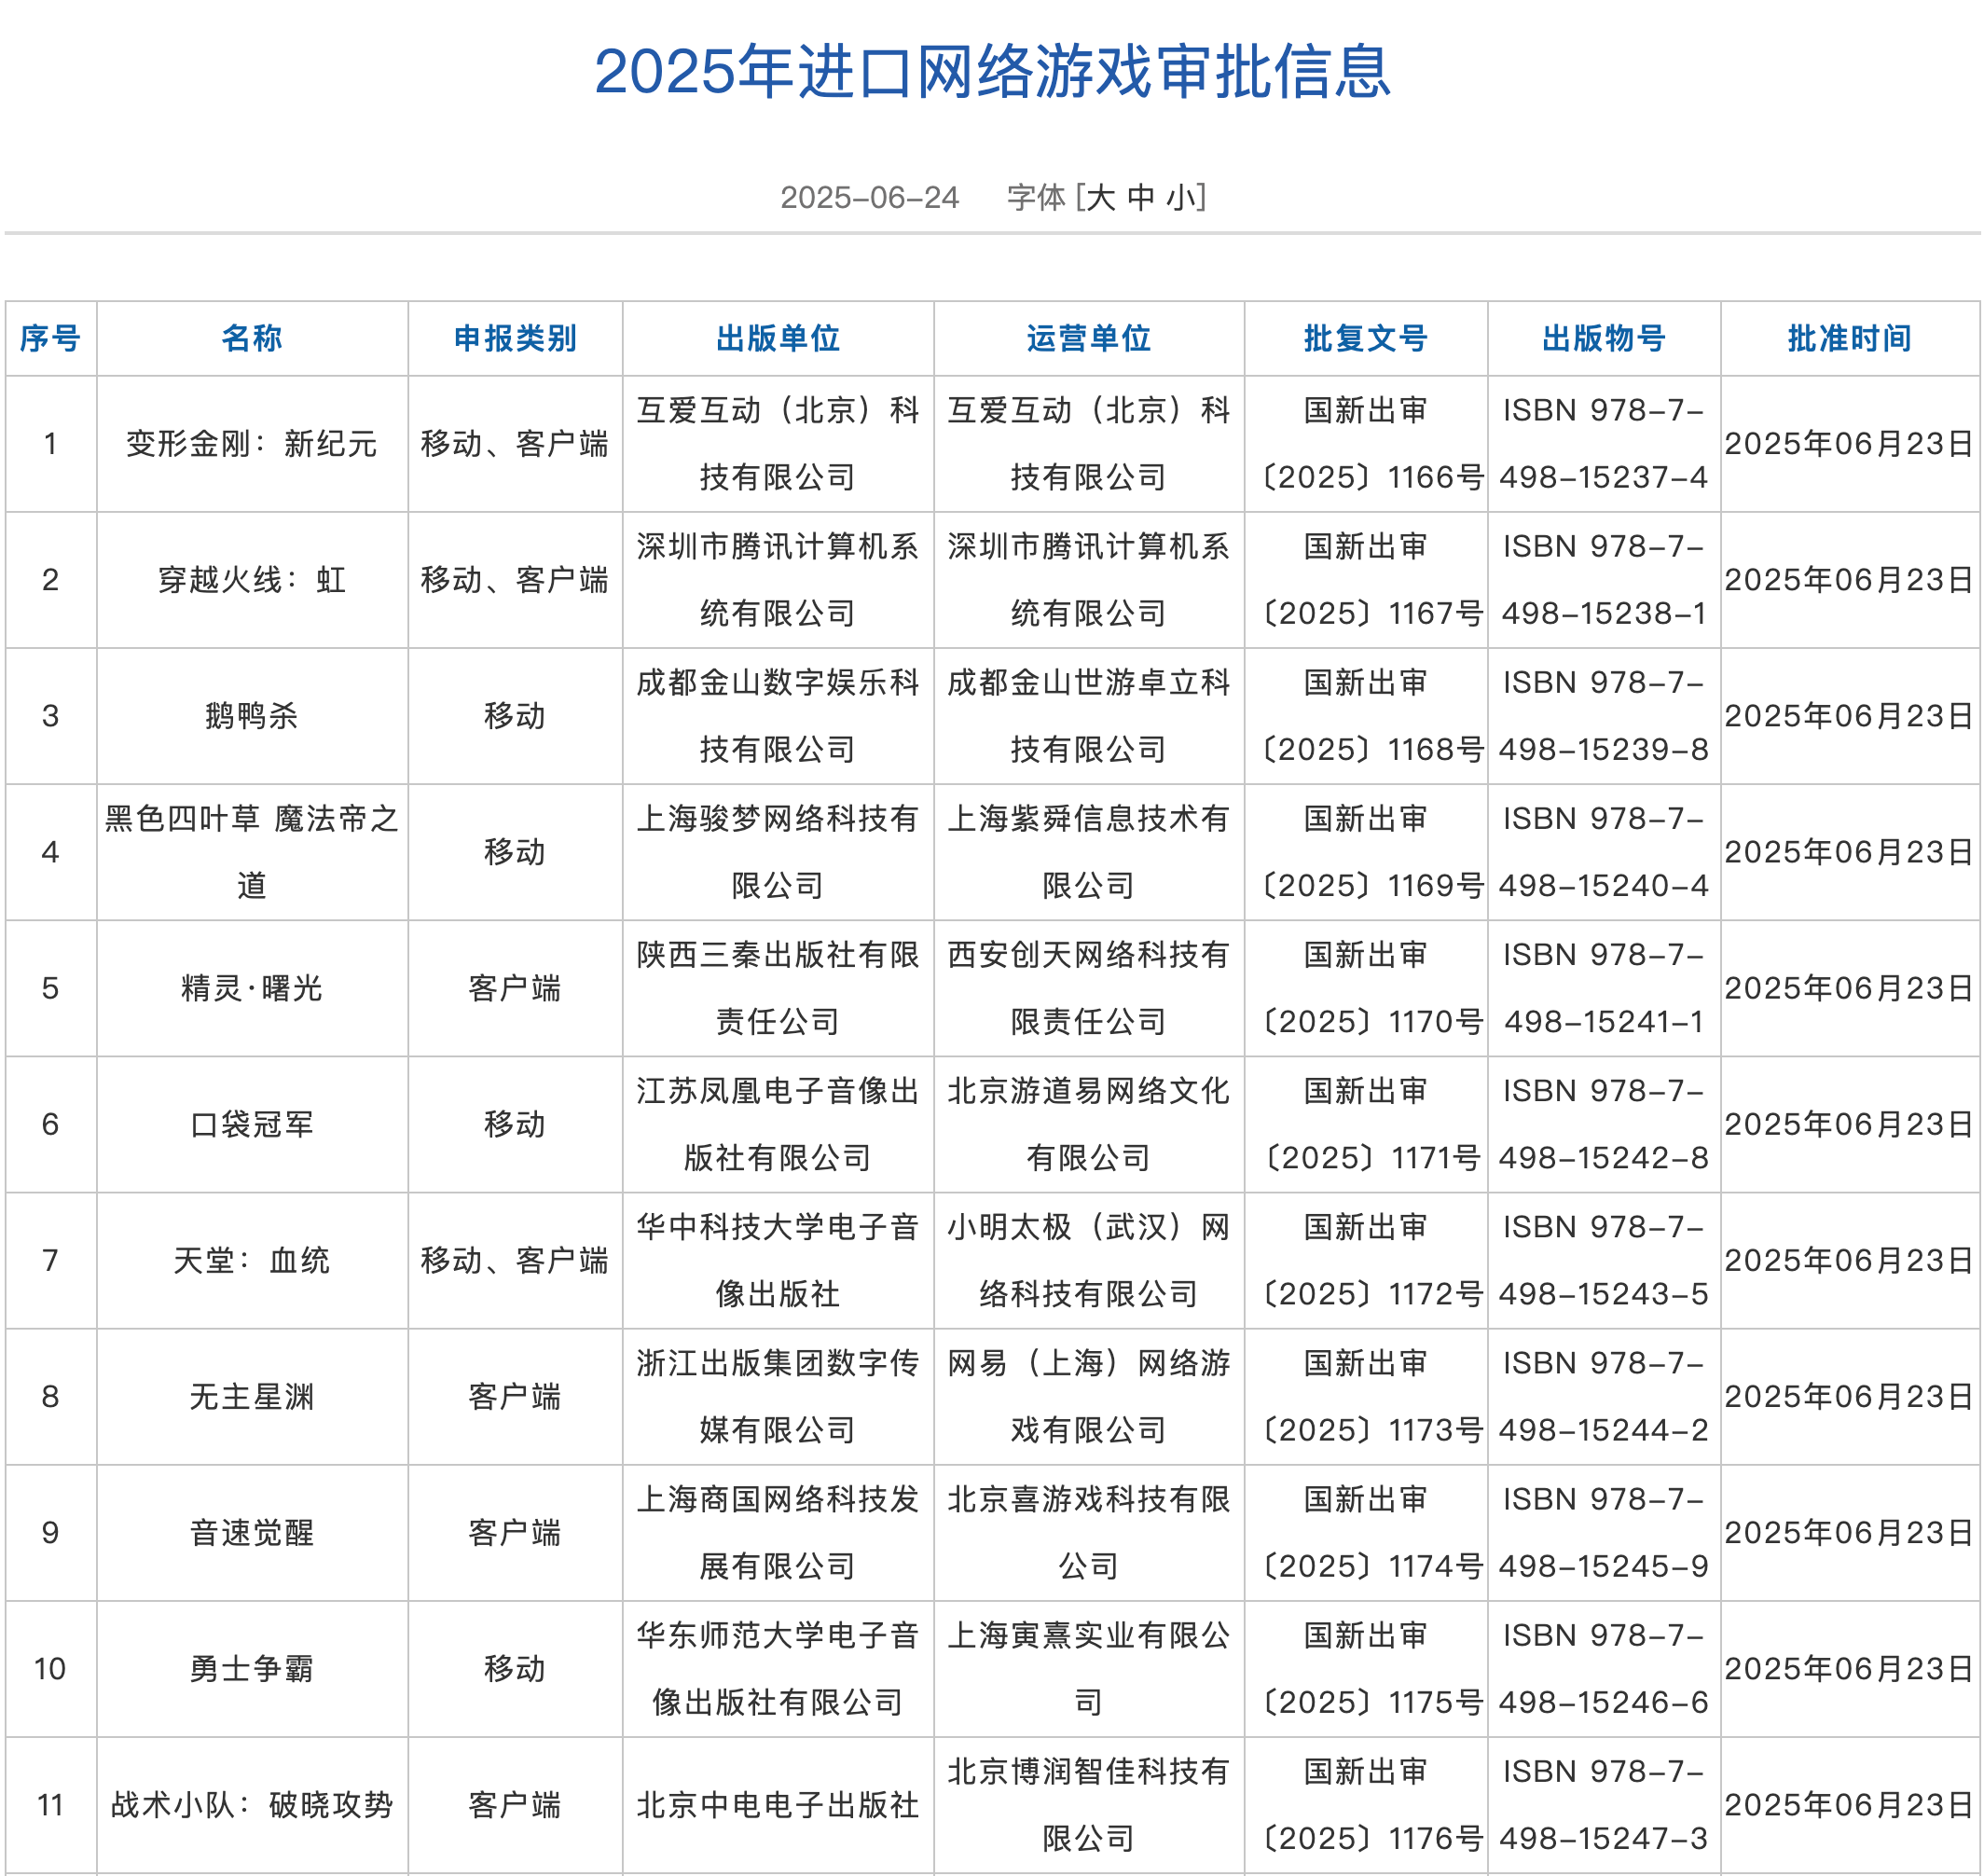Click the page title heading
Viewport: 1984px width, 1876px height.
[992, 72]
